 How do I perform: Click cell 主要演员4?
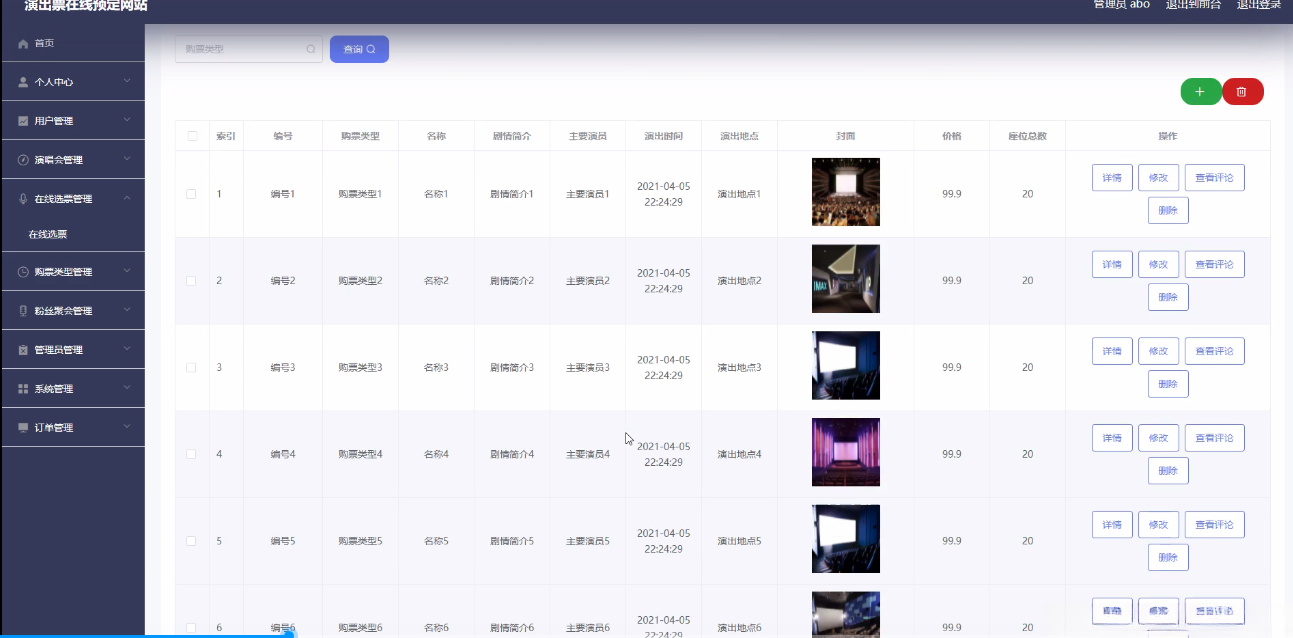(588, 455)
